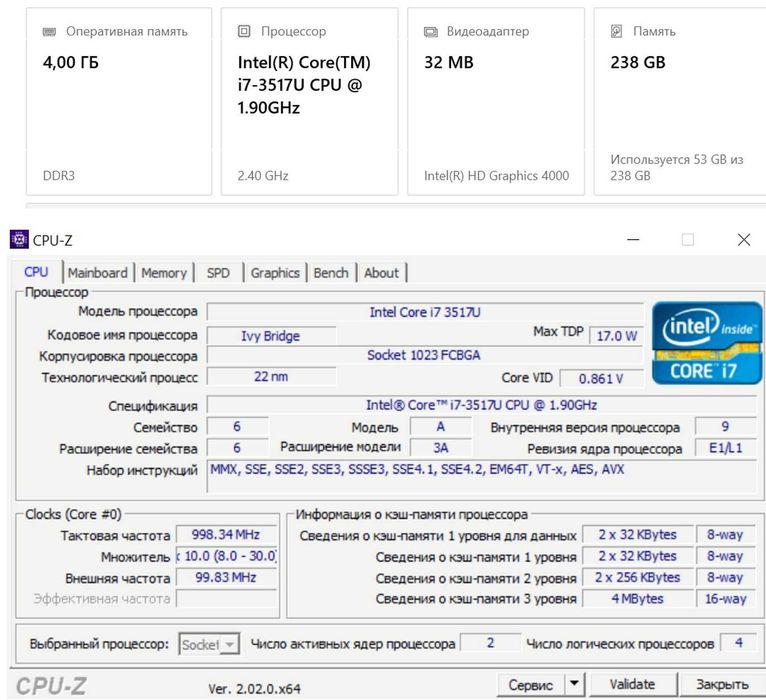Click the Множитель value x 10.0
The image size is (766, 700).
[226, 556]
